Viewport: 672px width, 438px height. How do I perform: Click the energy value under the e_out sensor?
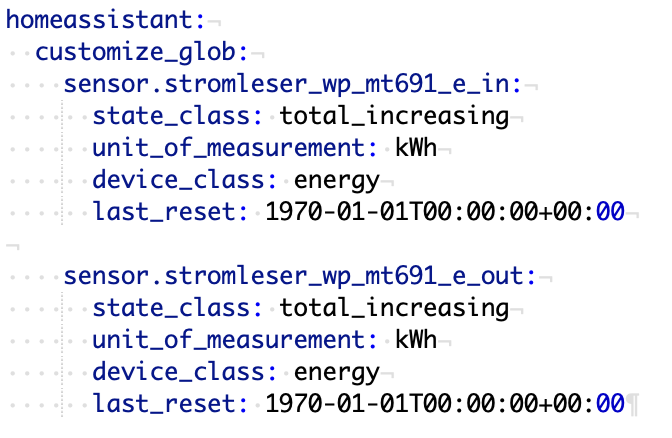pyautogui.click(x=337, y=371)
